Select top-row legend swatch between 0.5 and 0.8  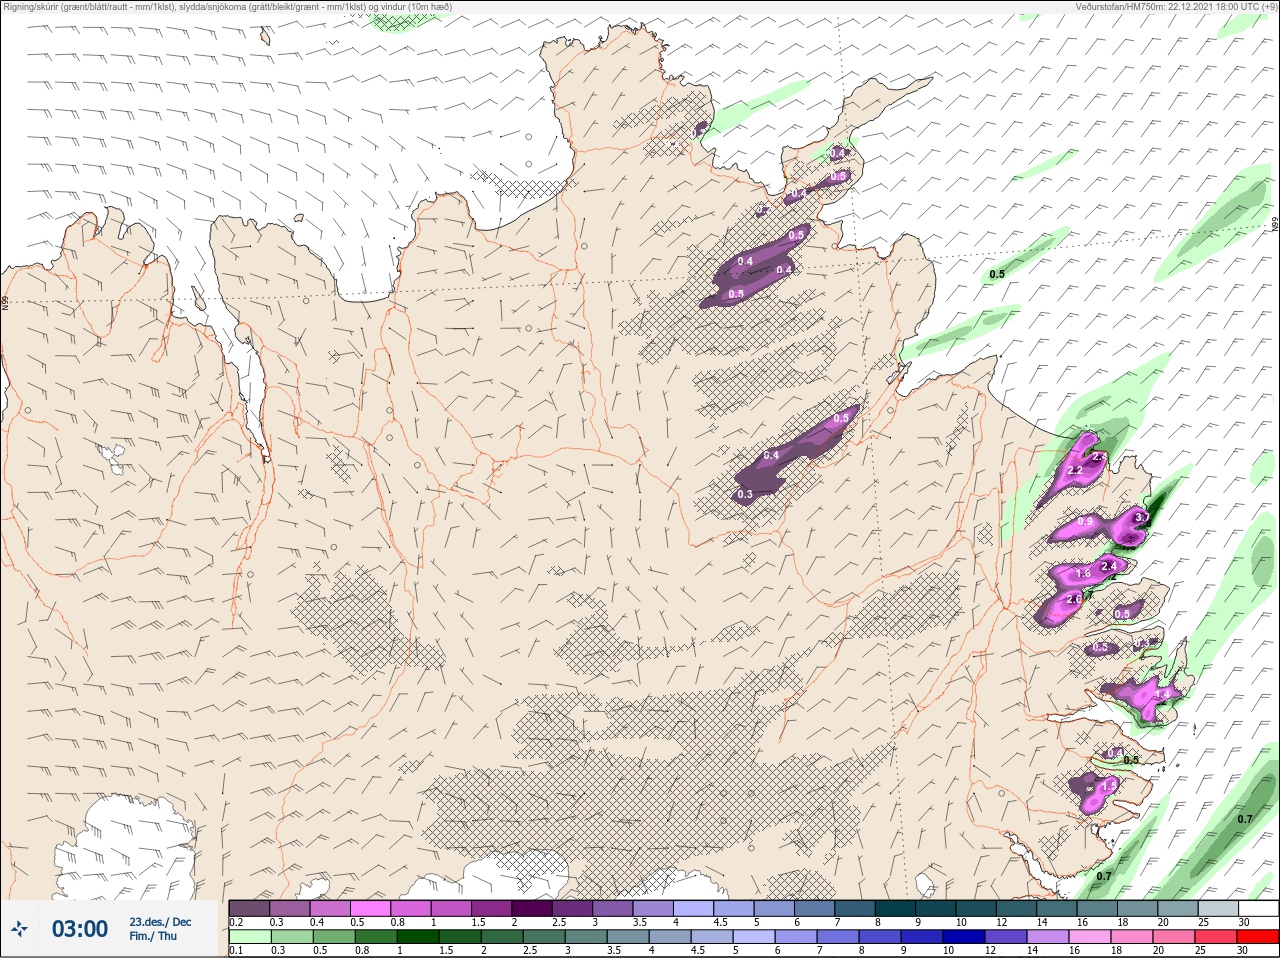point(371,908)
